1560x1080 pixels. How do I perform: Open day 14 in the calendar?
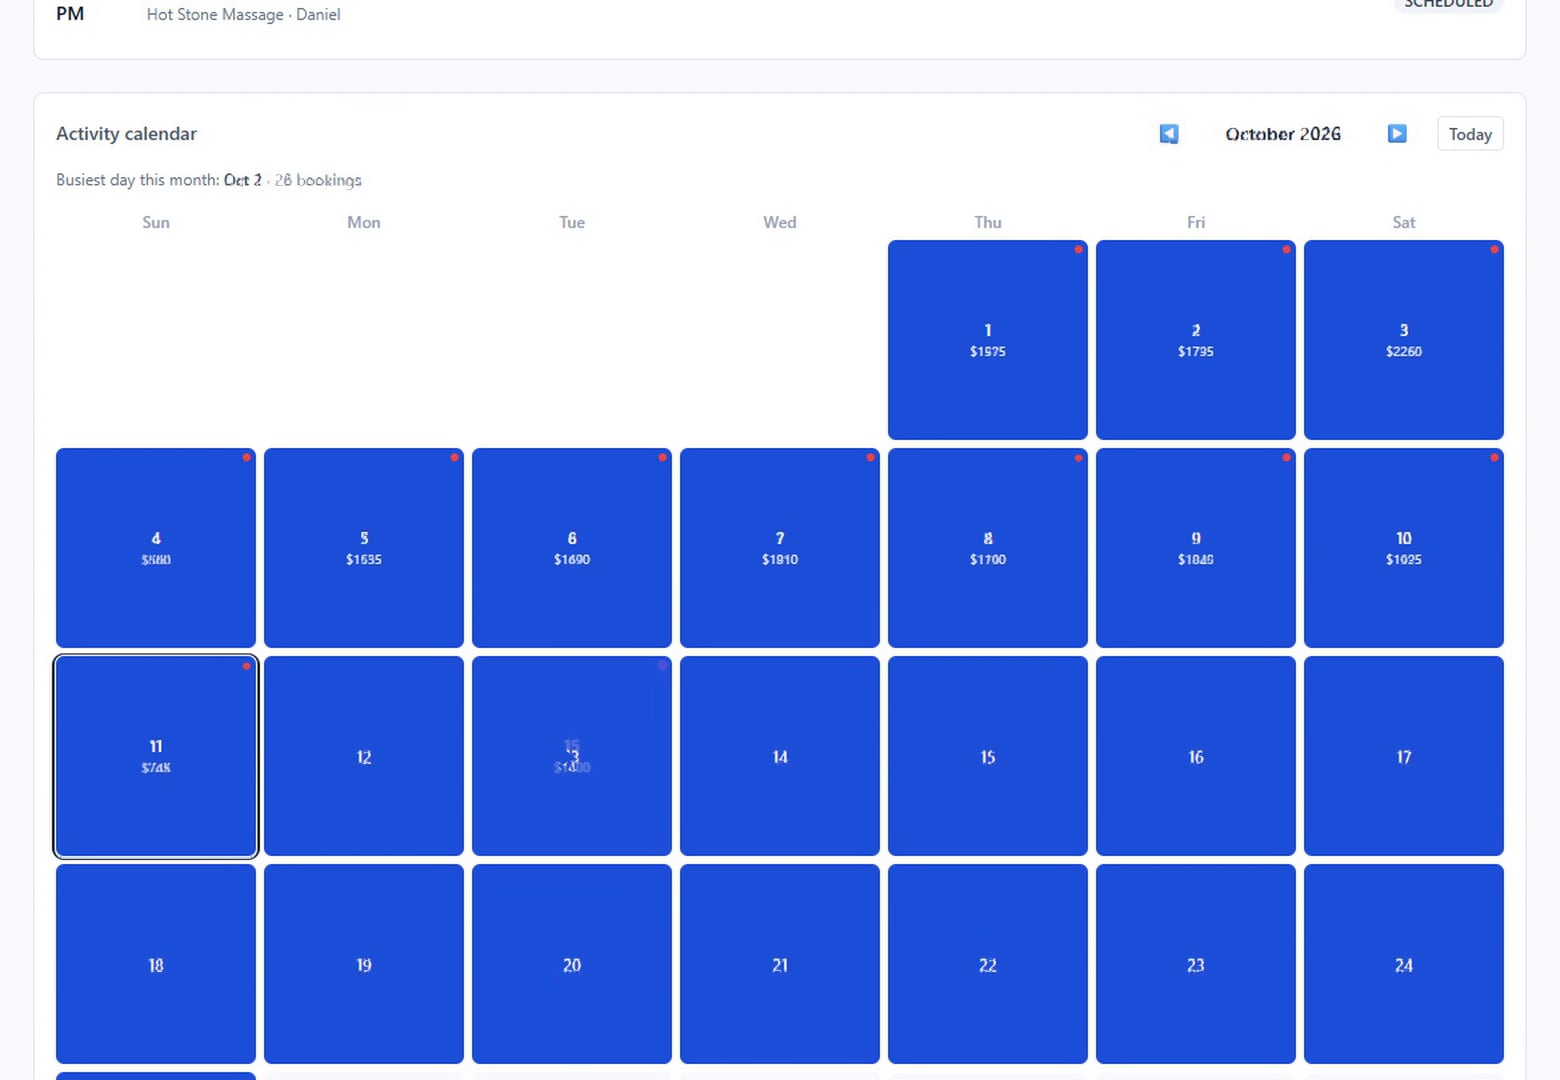(x=780, y=756)
